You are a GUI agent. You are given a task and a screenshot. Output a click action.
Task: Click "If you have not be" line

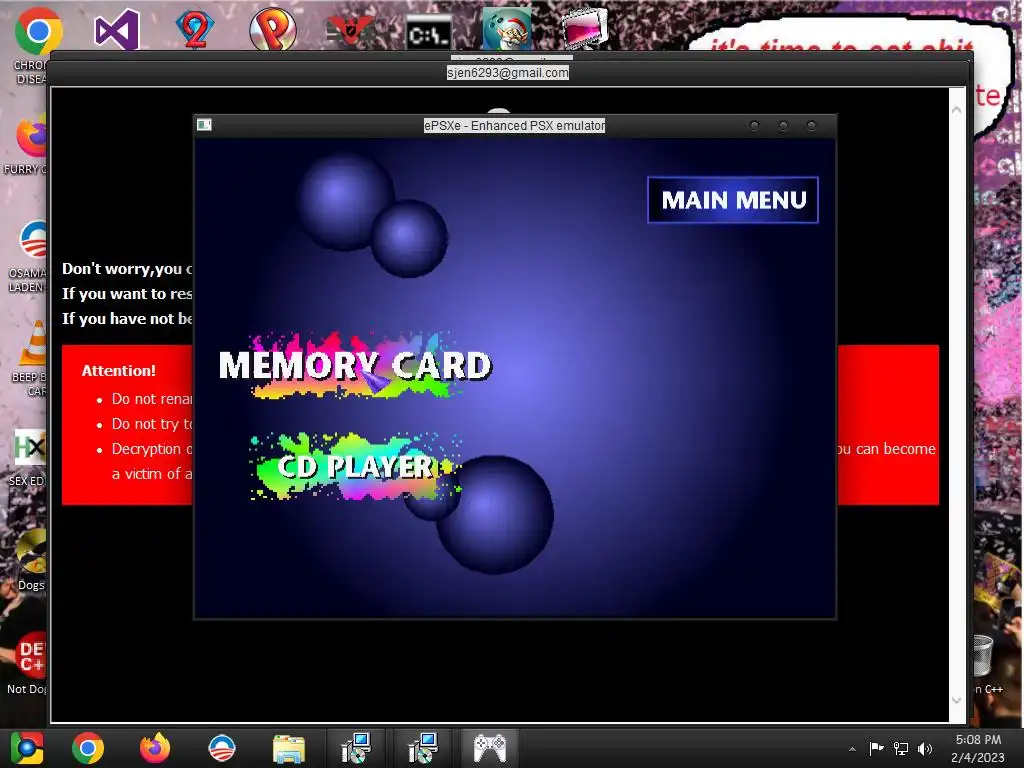tap(127, 319)
